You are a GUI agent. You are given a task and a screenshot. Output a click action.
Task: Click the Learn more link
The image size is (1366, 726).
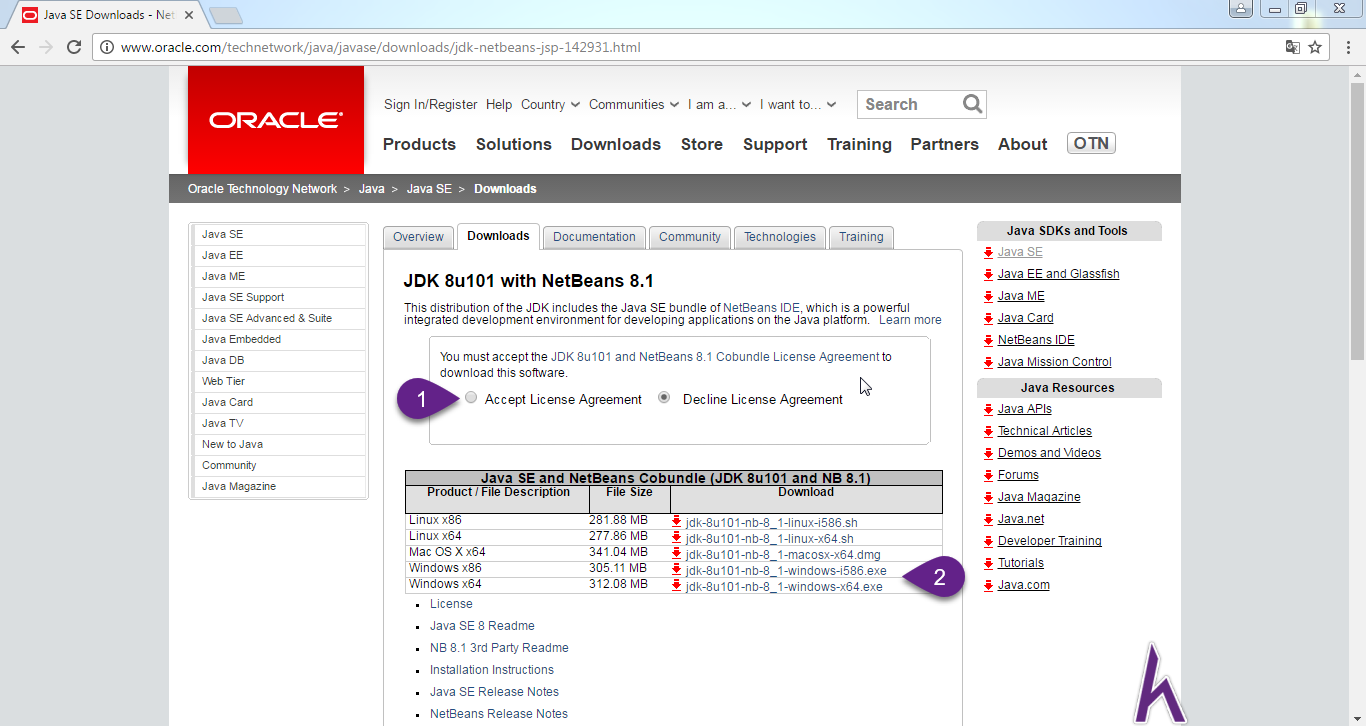tap(910, 320)
